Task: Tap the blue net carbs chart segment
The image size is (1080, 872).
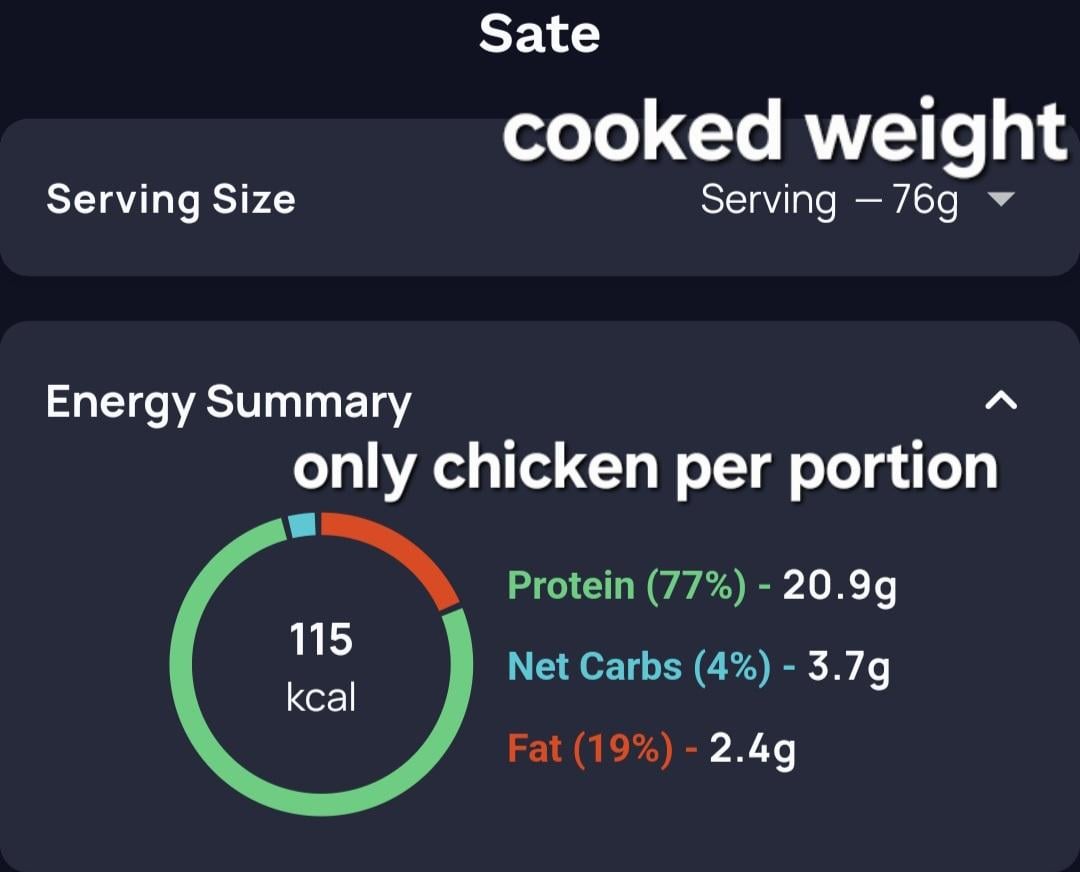Action: [x=302, y=525]
